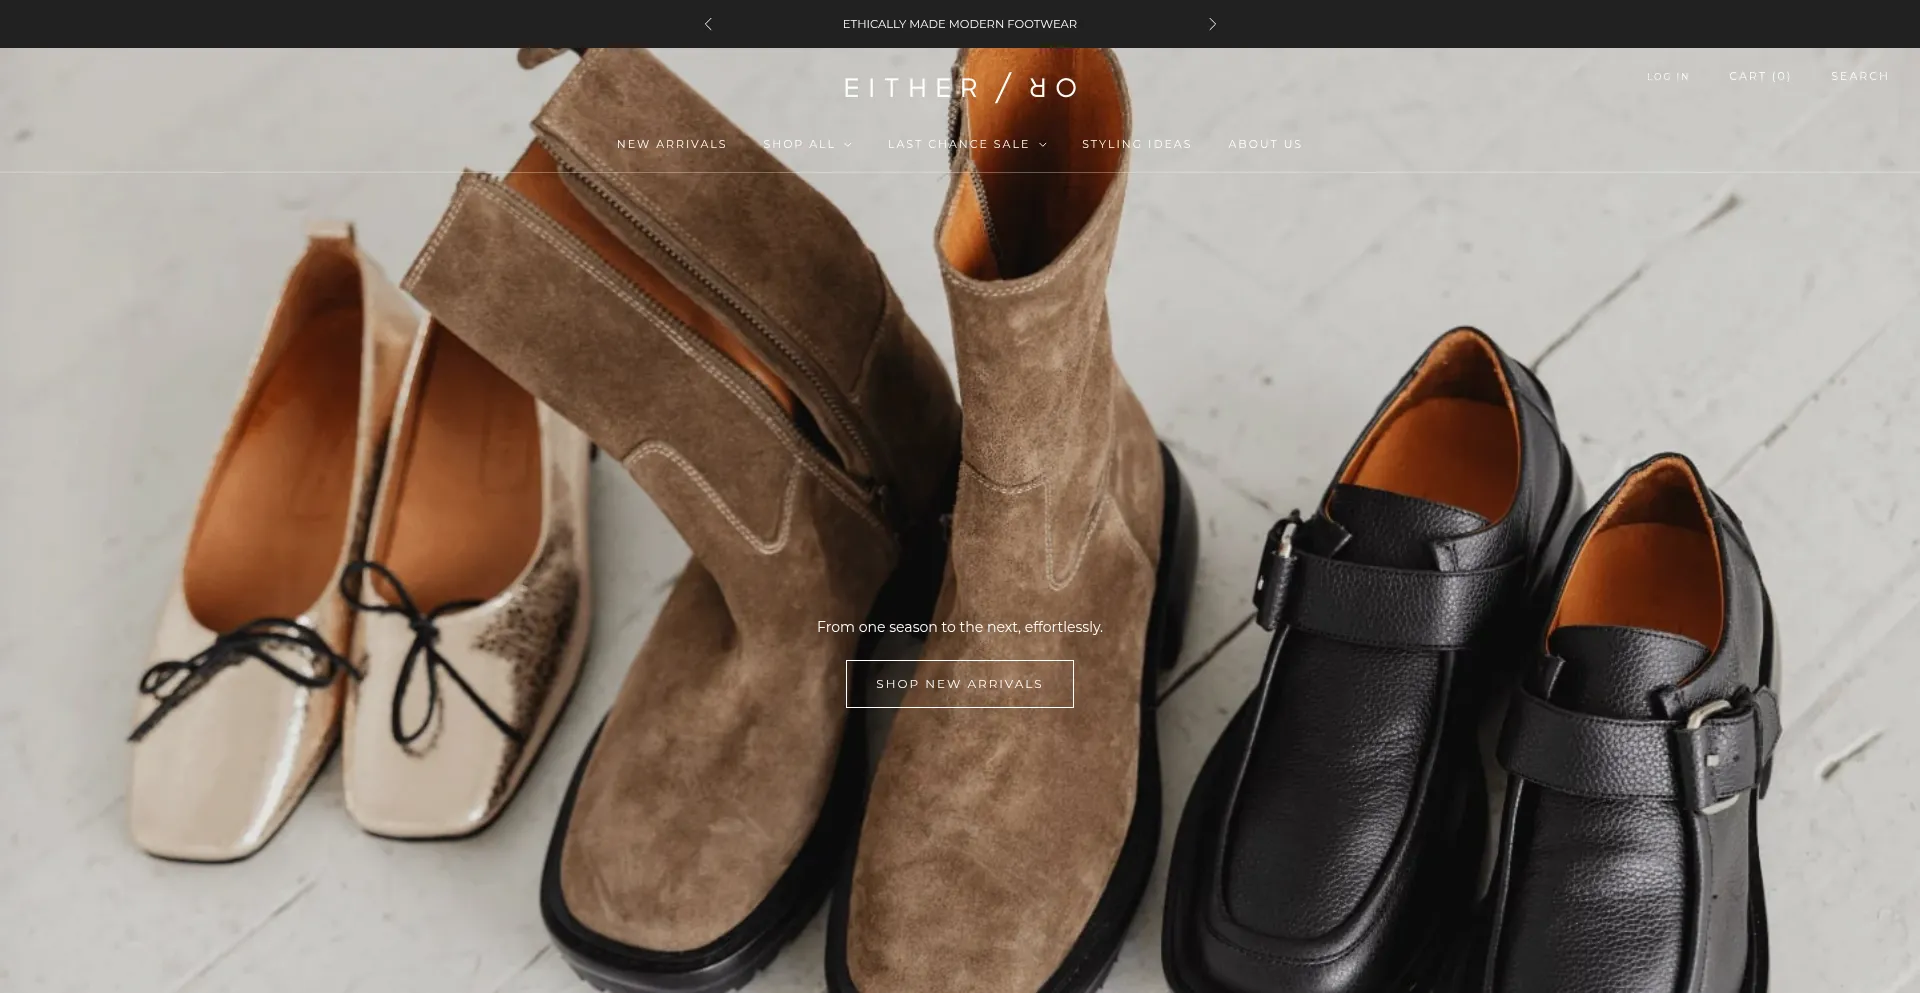The width and height of the screenshot is (1920, 993).
Task: Select the Last Chance Sale label
Action: 958,144
